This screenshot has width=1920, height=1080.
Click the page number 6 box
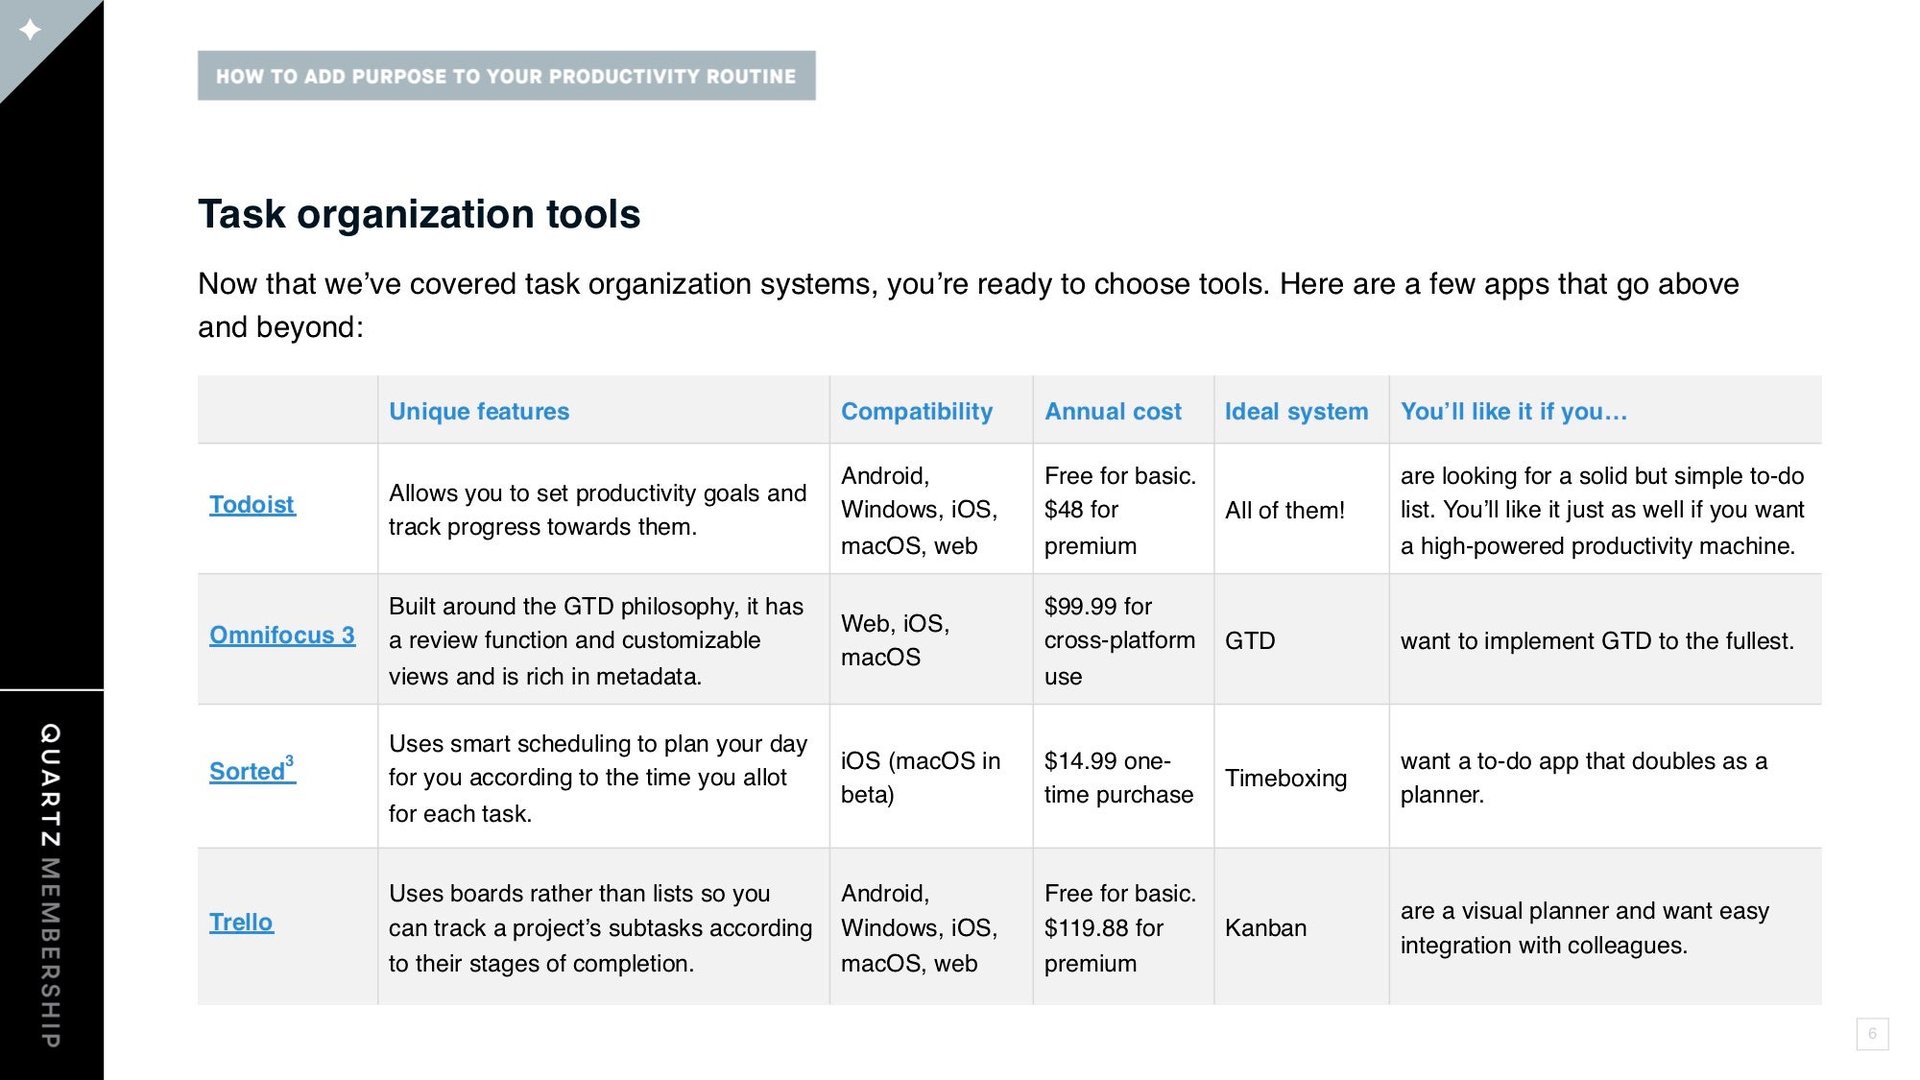(x=1872, y=1034)
